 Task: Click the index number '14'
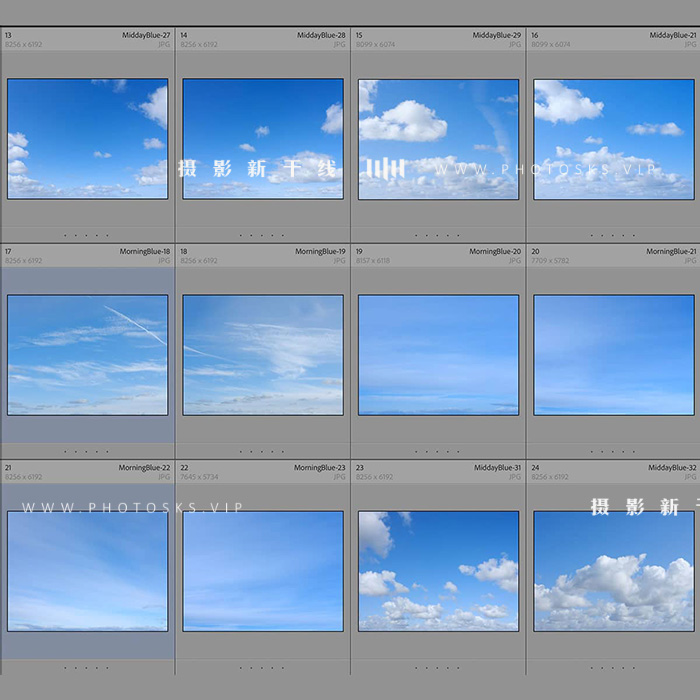184,35
